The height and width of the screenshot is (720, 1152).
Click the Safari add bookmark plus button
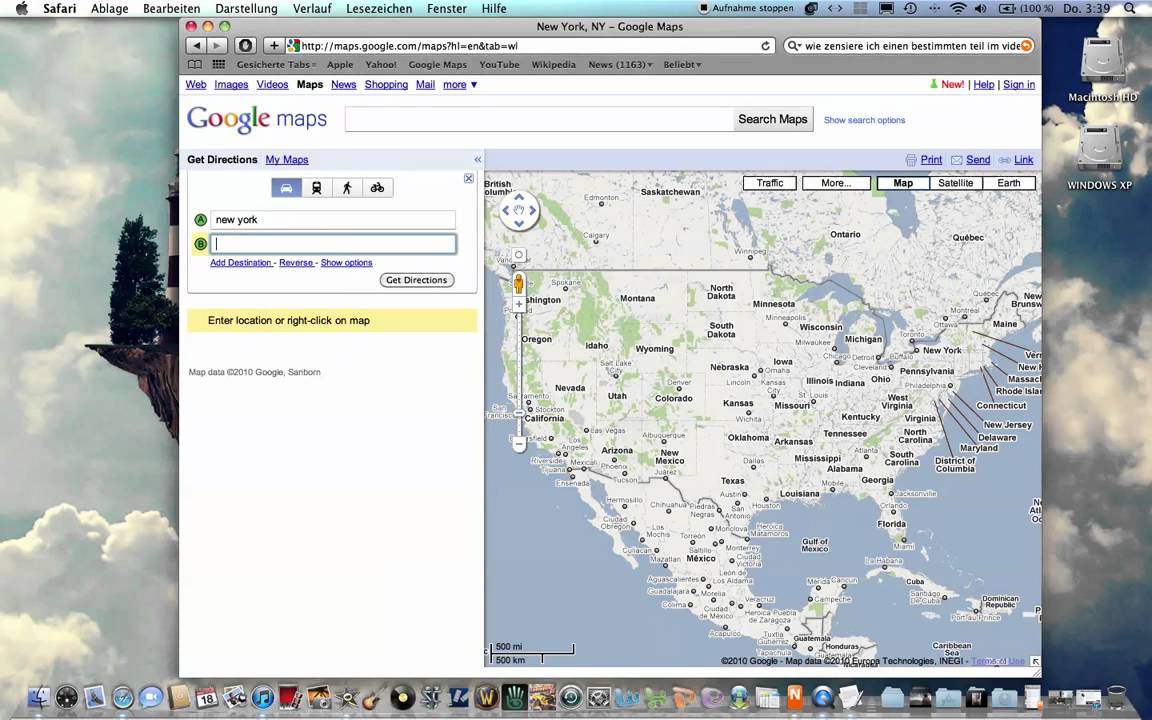pos(273,46)
